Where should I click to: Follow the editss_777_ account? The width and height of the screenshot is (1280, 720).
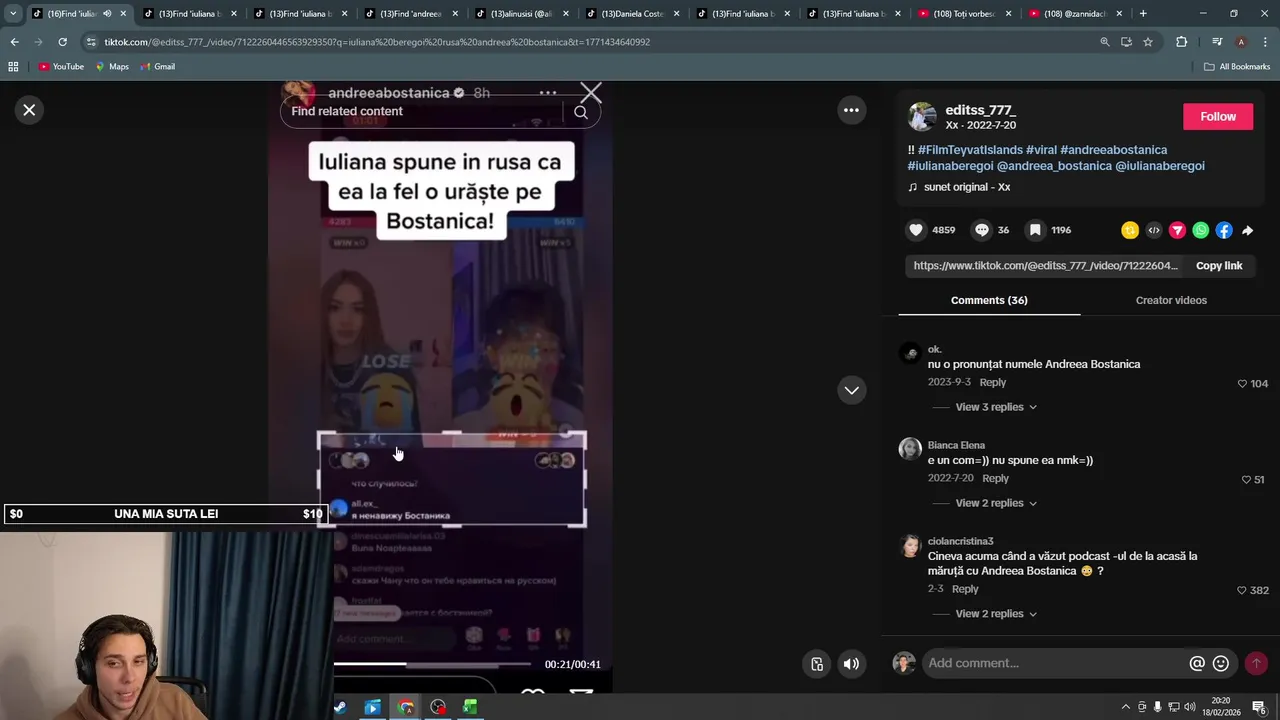tap(1218, 116)
